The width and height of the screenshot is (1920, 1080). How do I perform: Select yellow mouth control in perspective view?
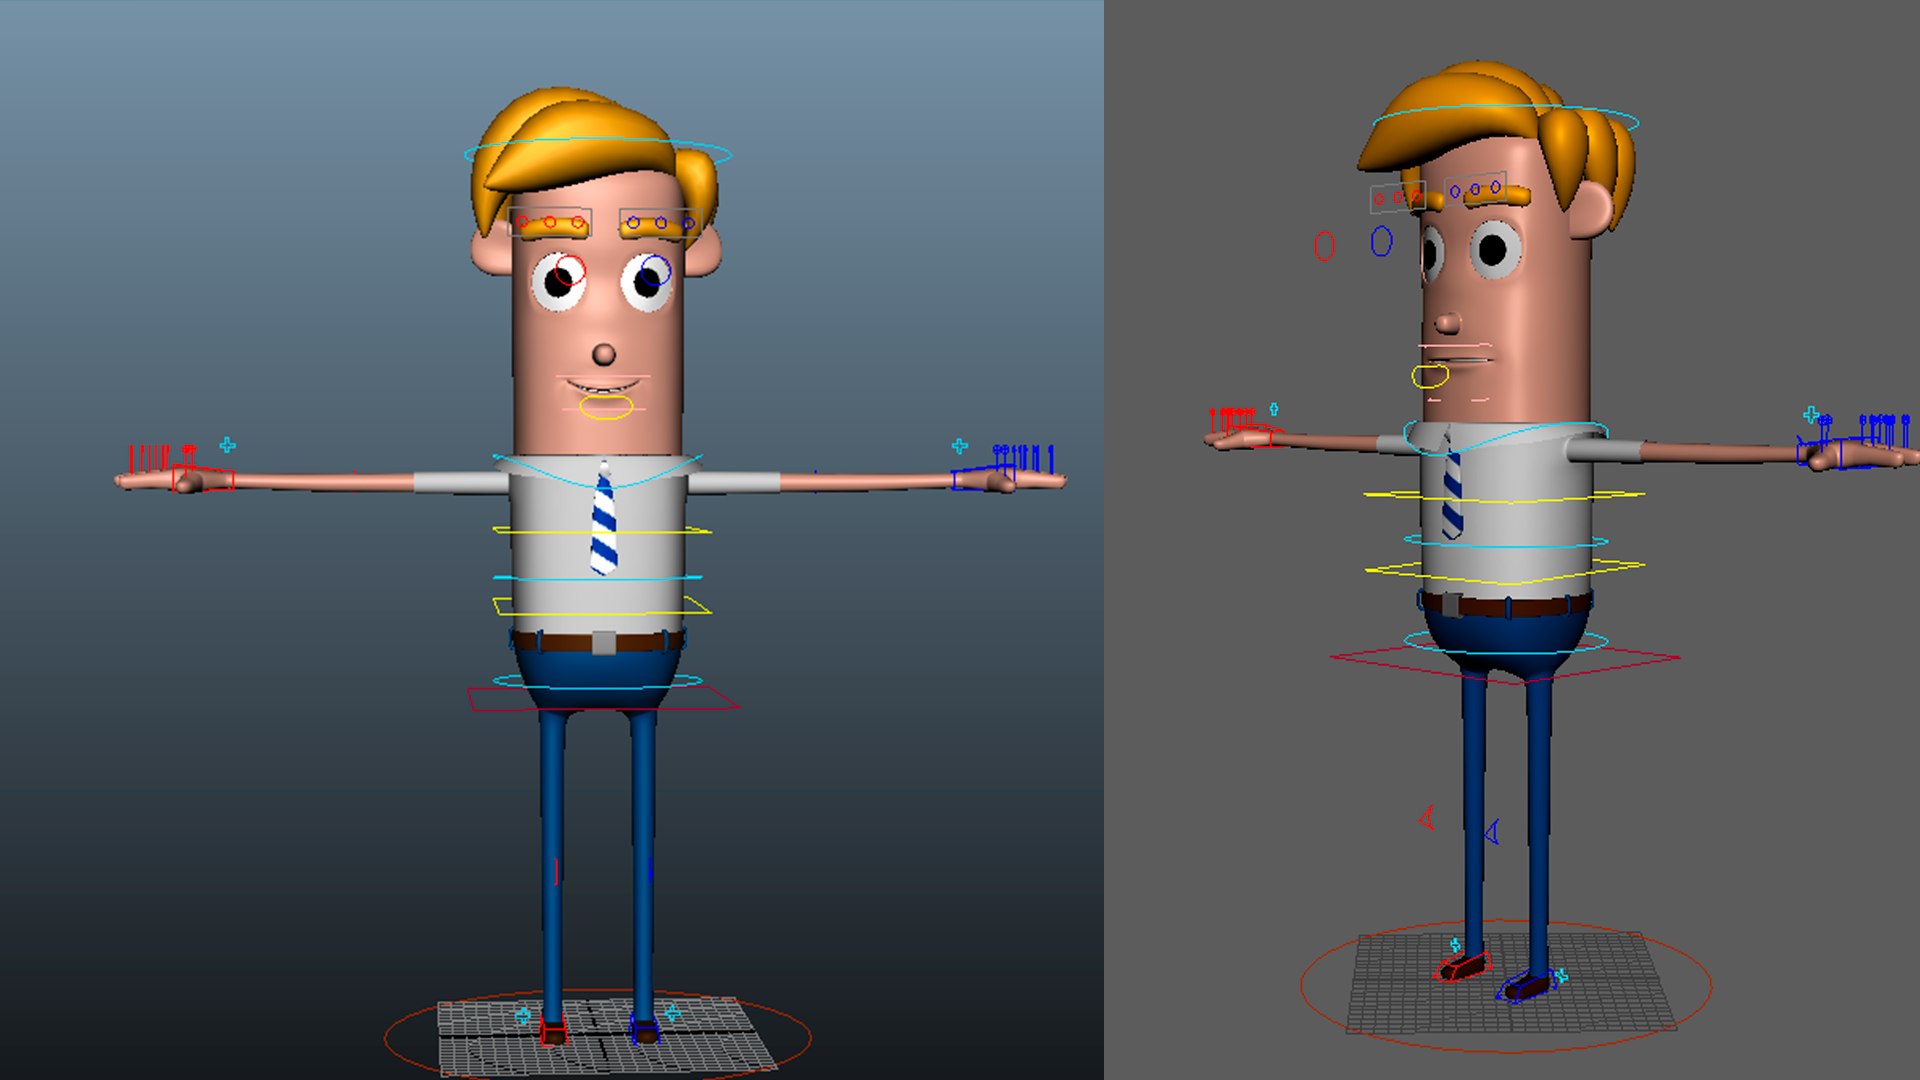pos(1430,376)
